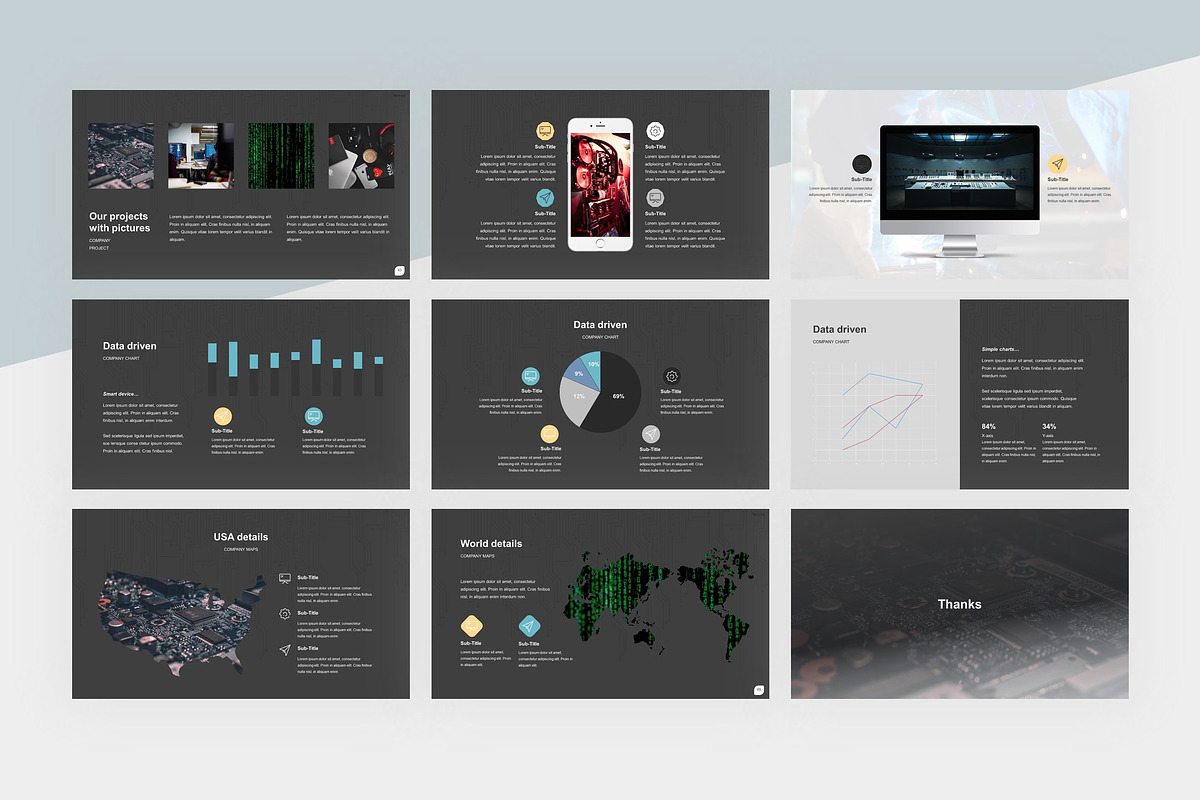1200x800 pixels.
Task: Click teal monitor icon on bar chart slide
Action: tap(313, 416)
